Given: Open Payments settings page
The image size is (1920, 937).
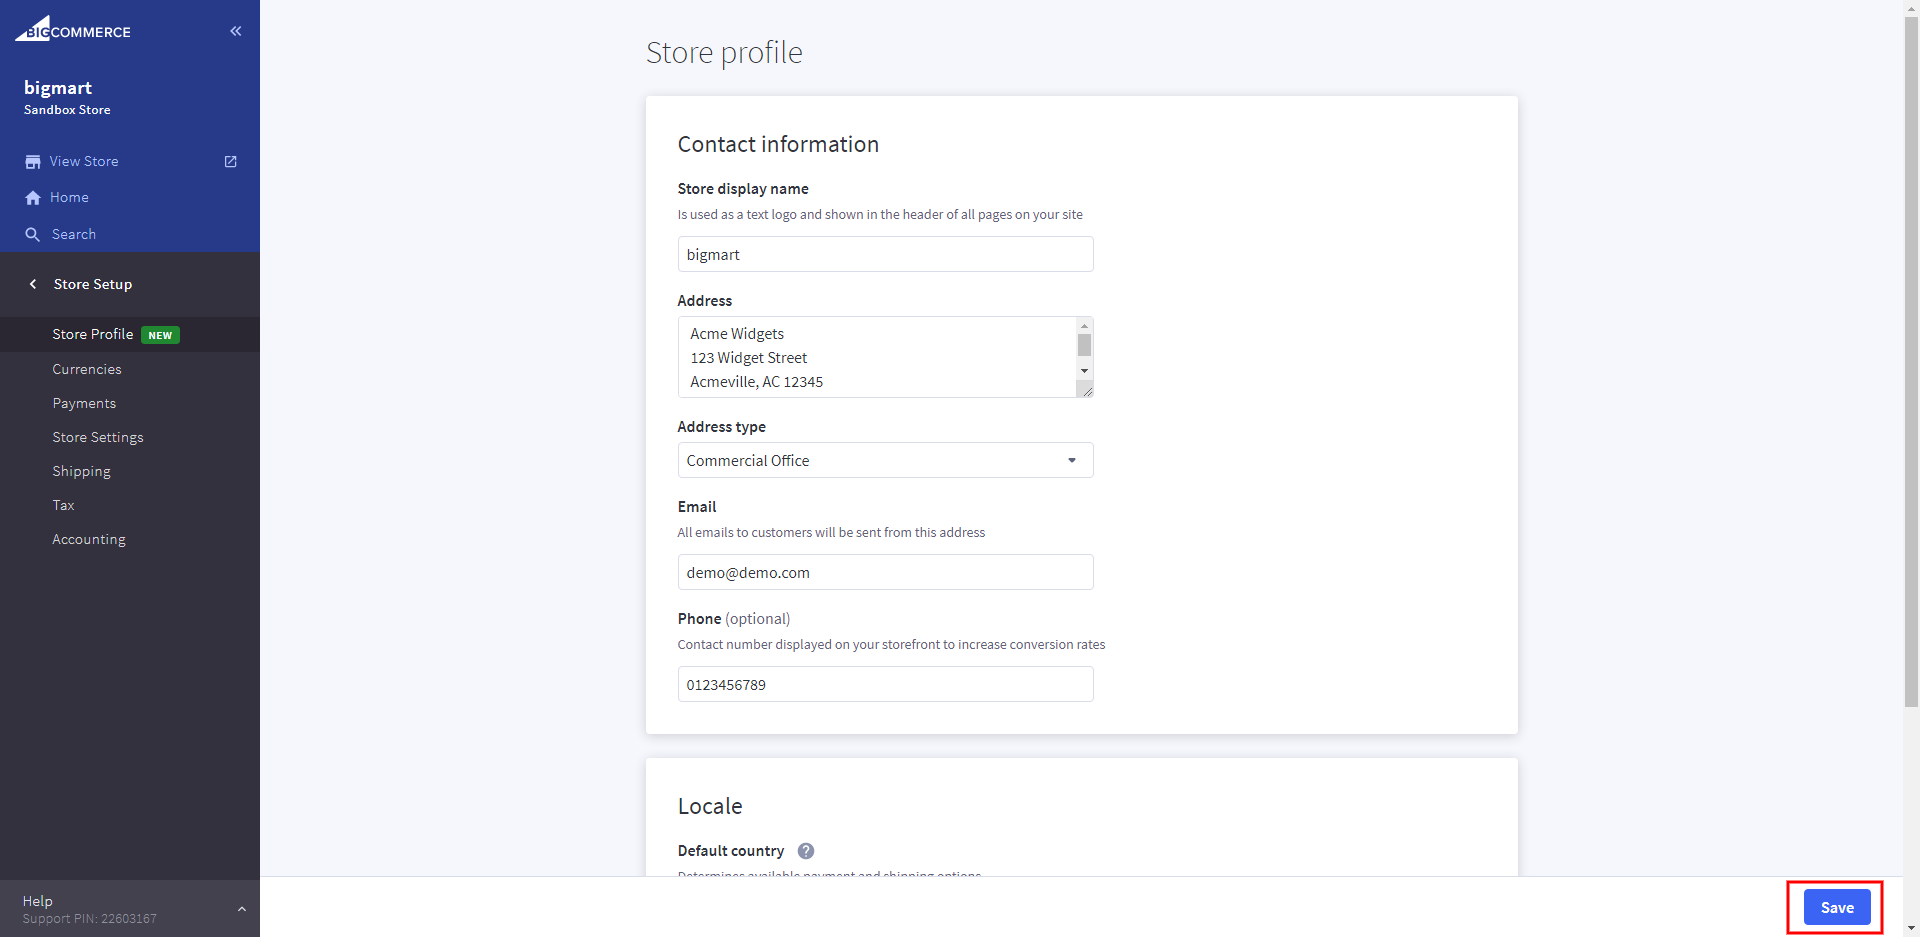Looking at the screenshot, I should pos(84,404).
